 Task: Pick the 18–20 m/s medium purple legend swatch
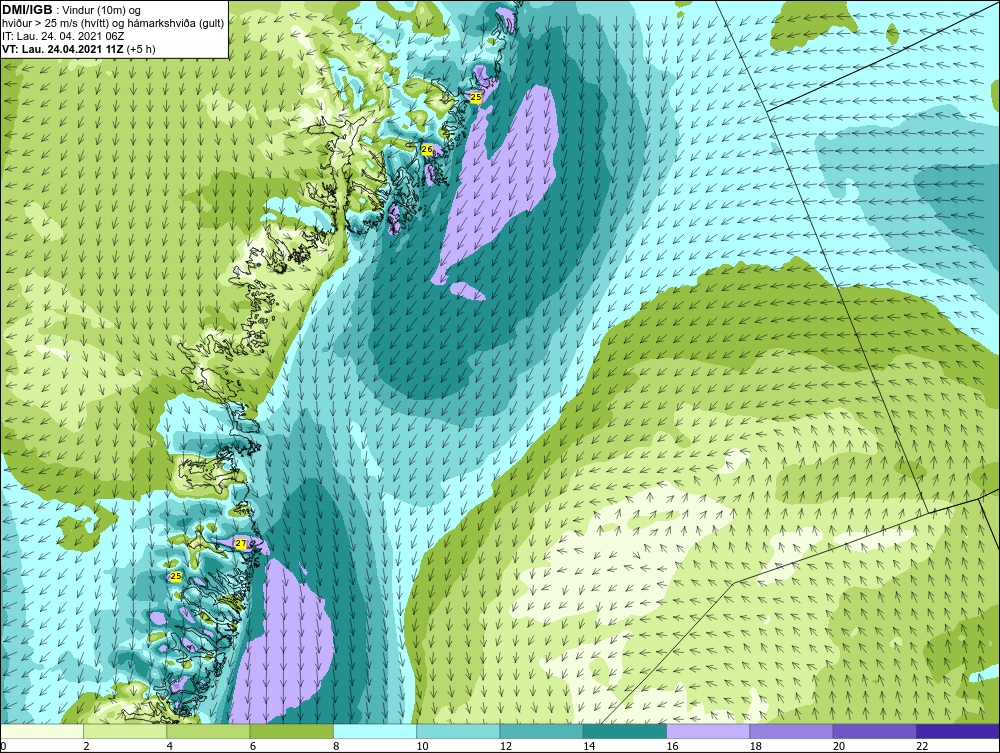click(x=791, y=731)
